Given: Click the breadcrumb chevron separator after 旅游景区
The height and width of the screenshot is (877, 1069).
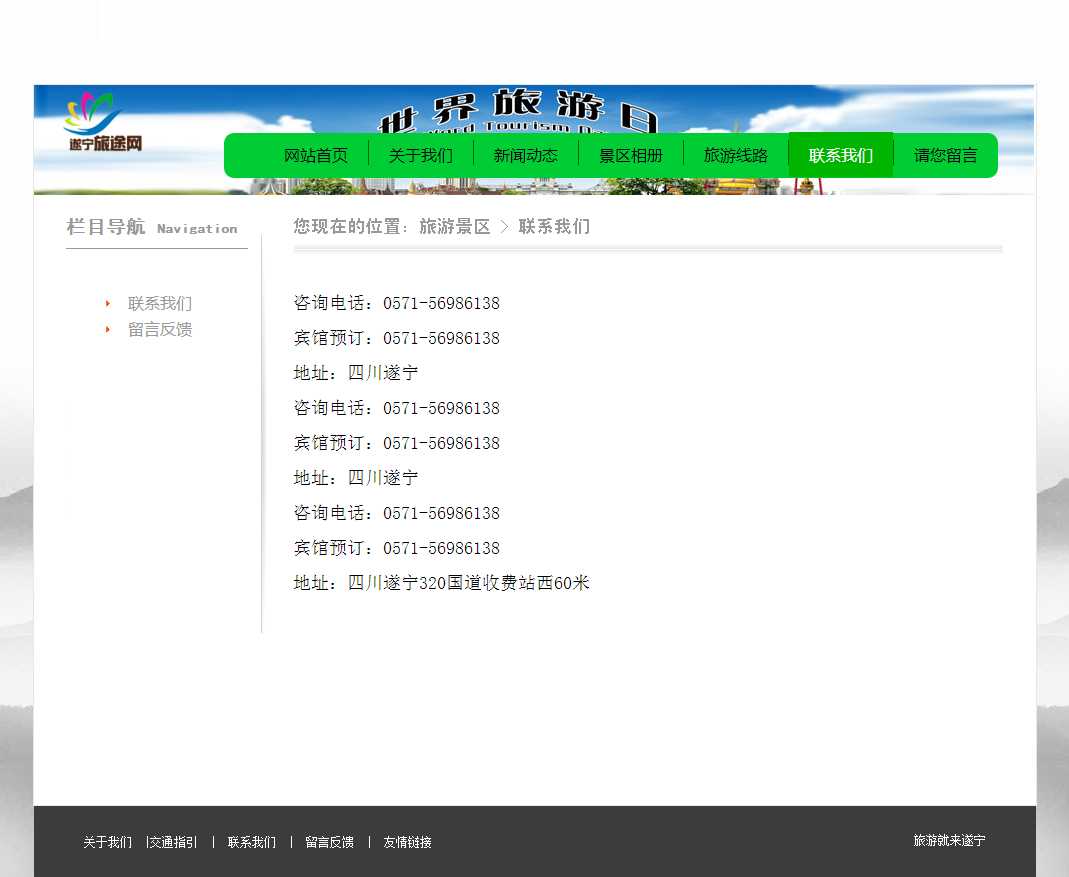Looking at the screenshot, I should [504, 227].
